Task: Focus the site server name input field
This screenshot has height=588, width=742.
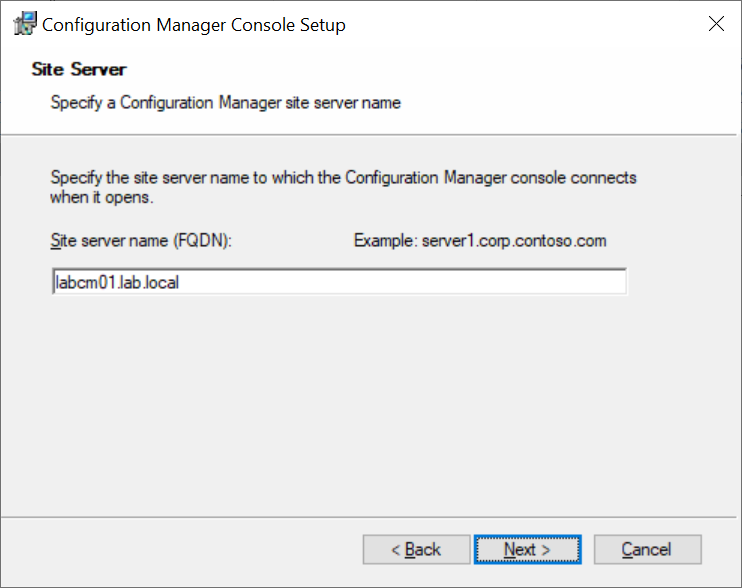Action: [339, 282]
